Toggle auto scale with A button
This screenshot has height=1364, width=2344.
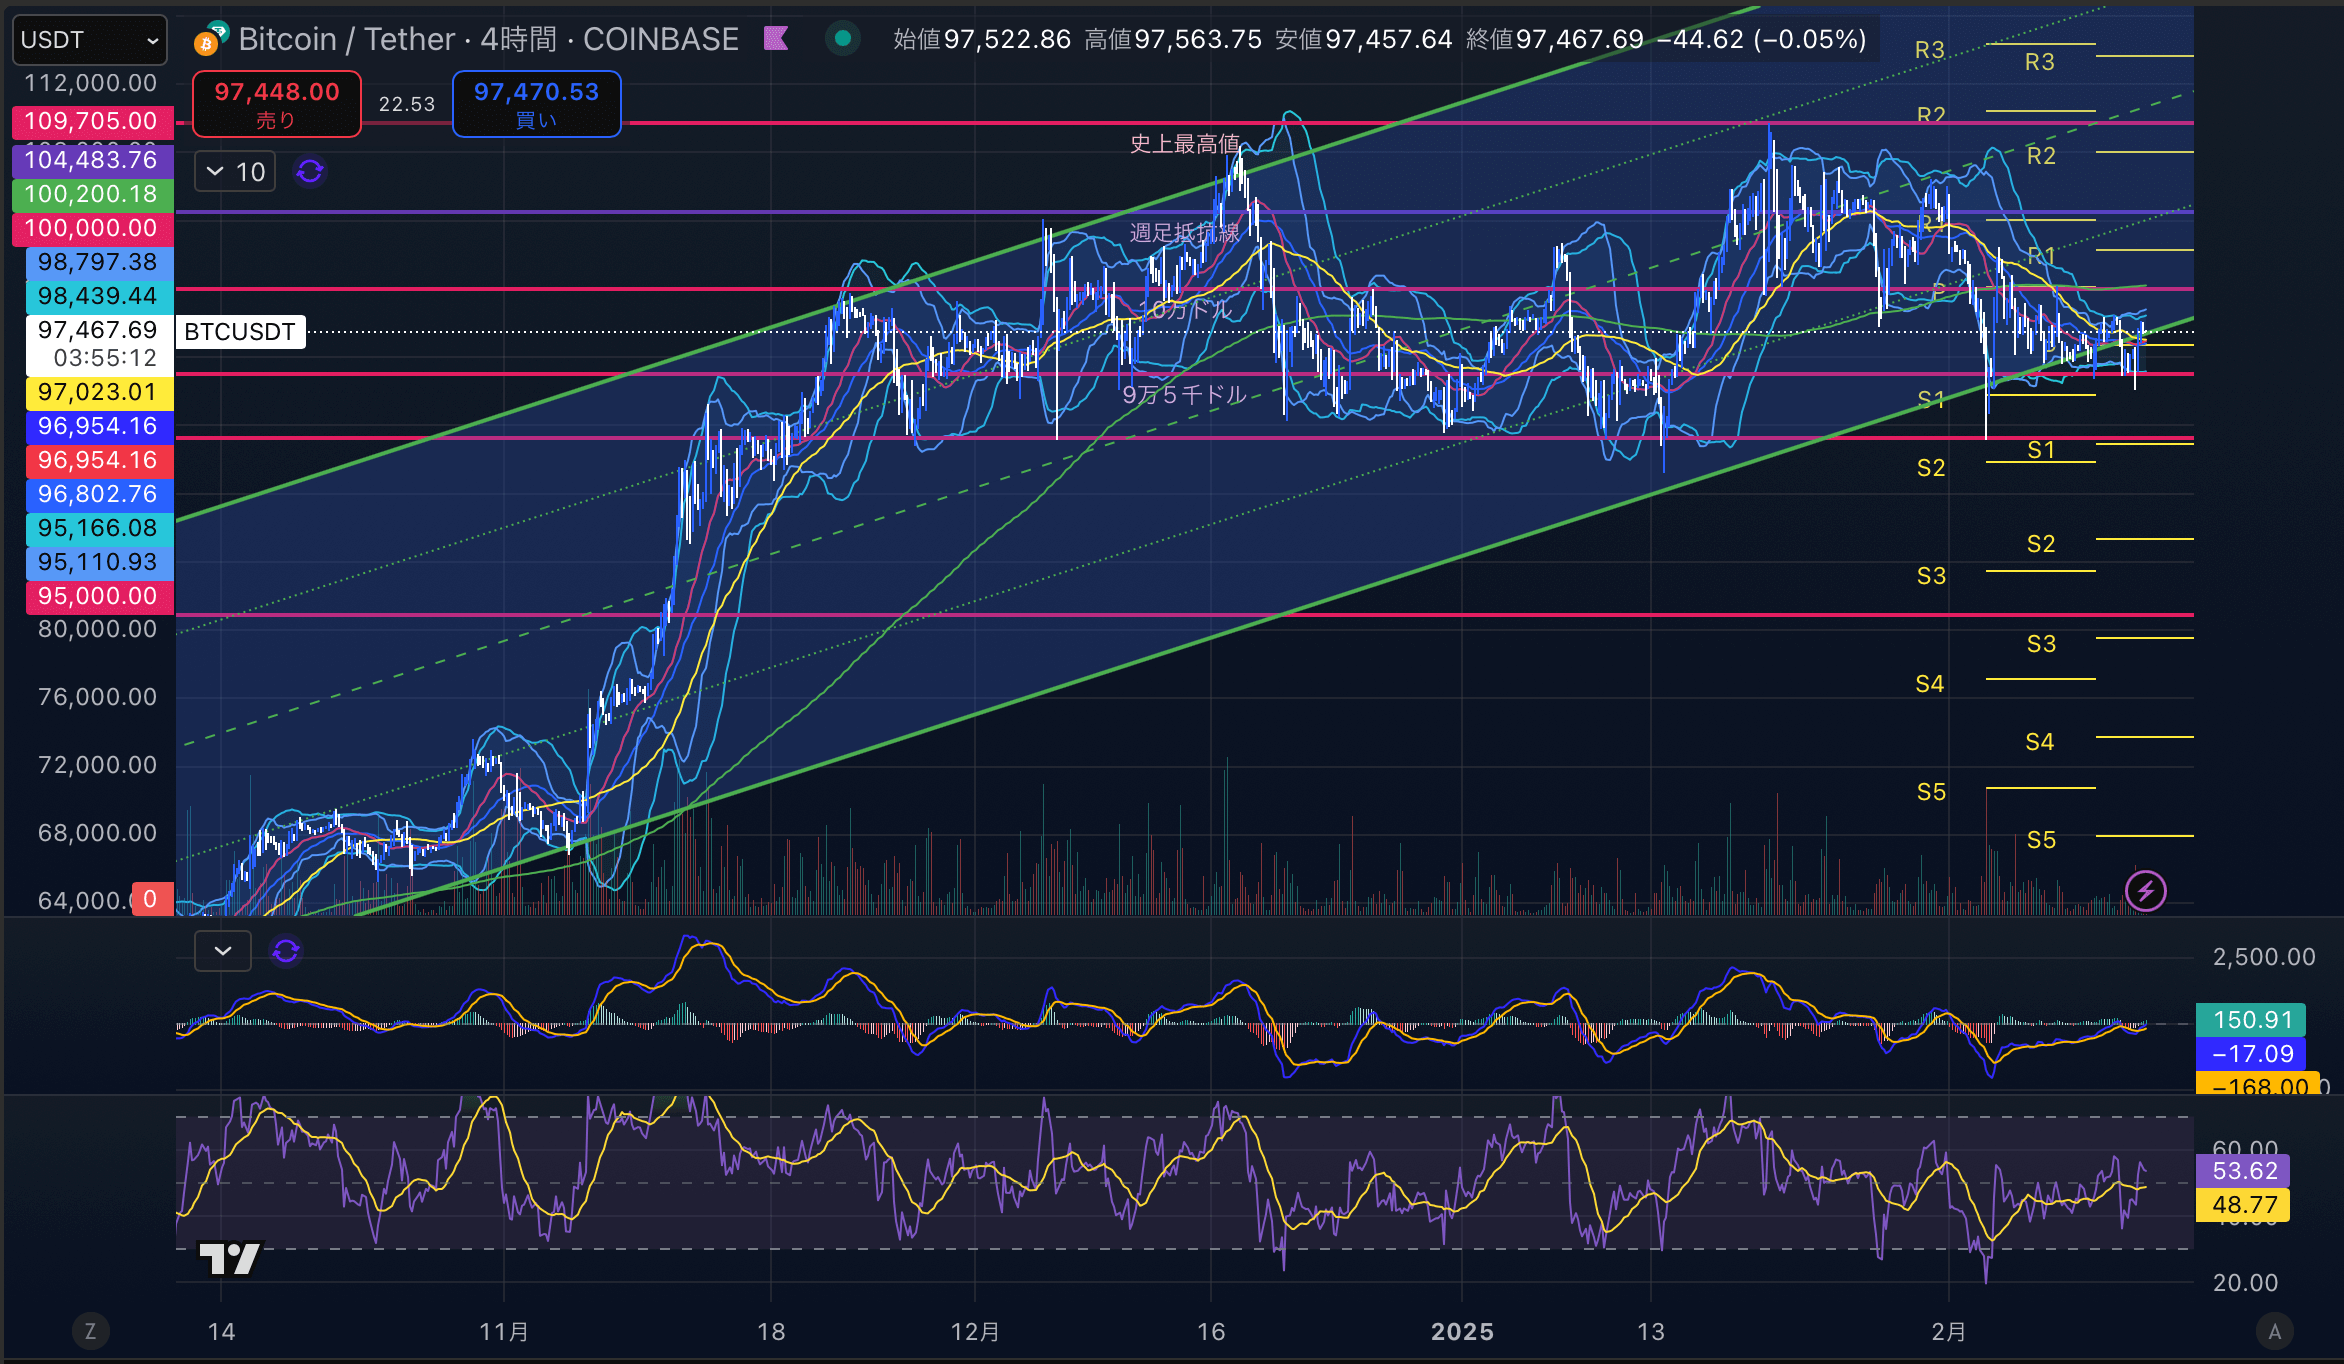(2275, 1331)
